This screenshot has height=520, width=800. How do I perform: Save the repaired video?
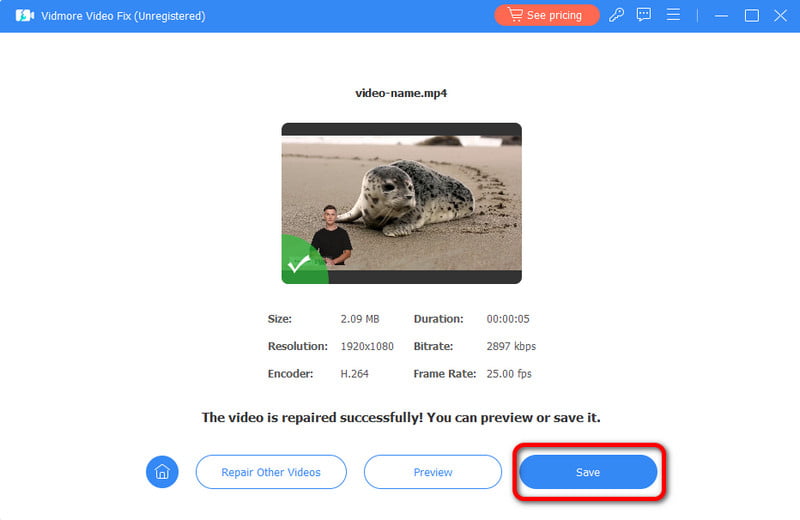tap(588, 472)
